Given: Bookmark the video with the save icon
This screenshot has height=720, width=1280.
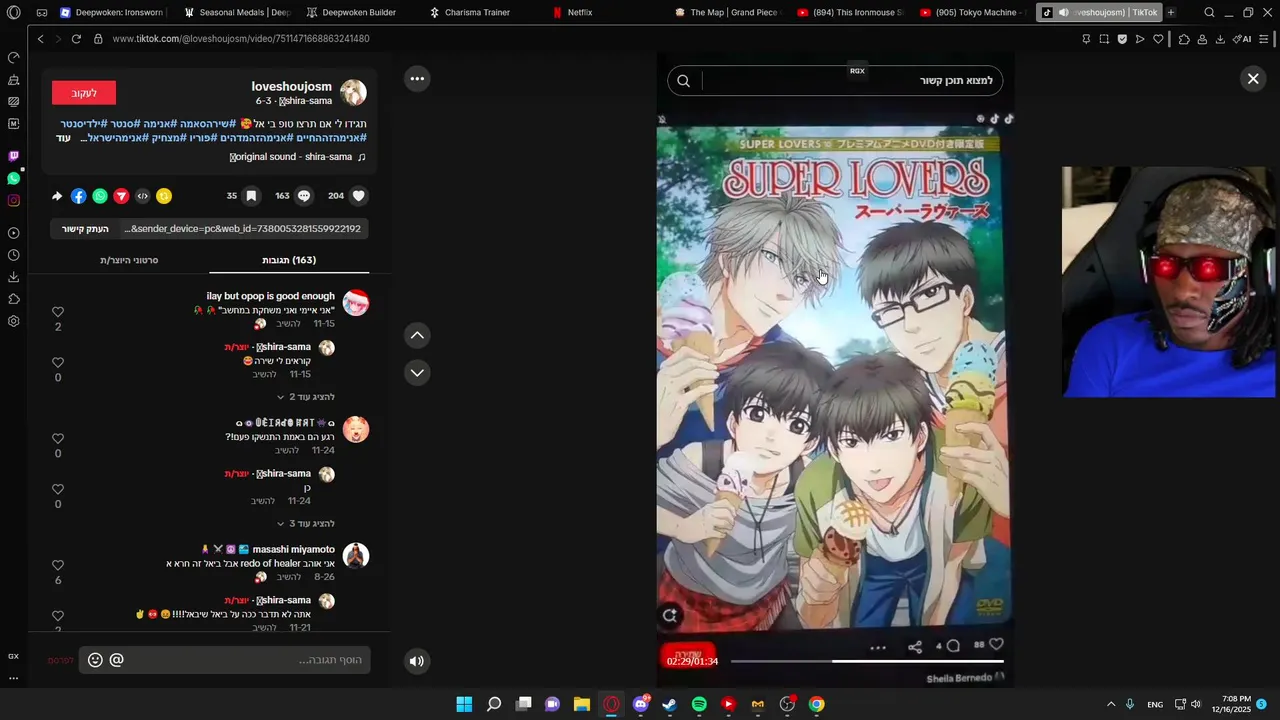Looking at the screenshot, I should 251,196.
